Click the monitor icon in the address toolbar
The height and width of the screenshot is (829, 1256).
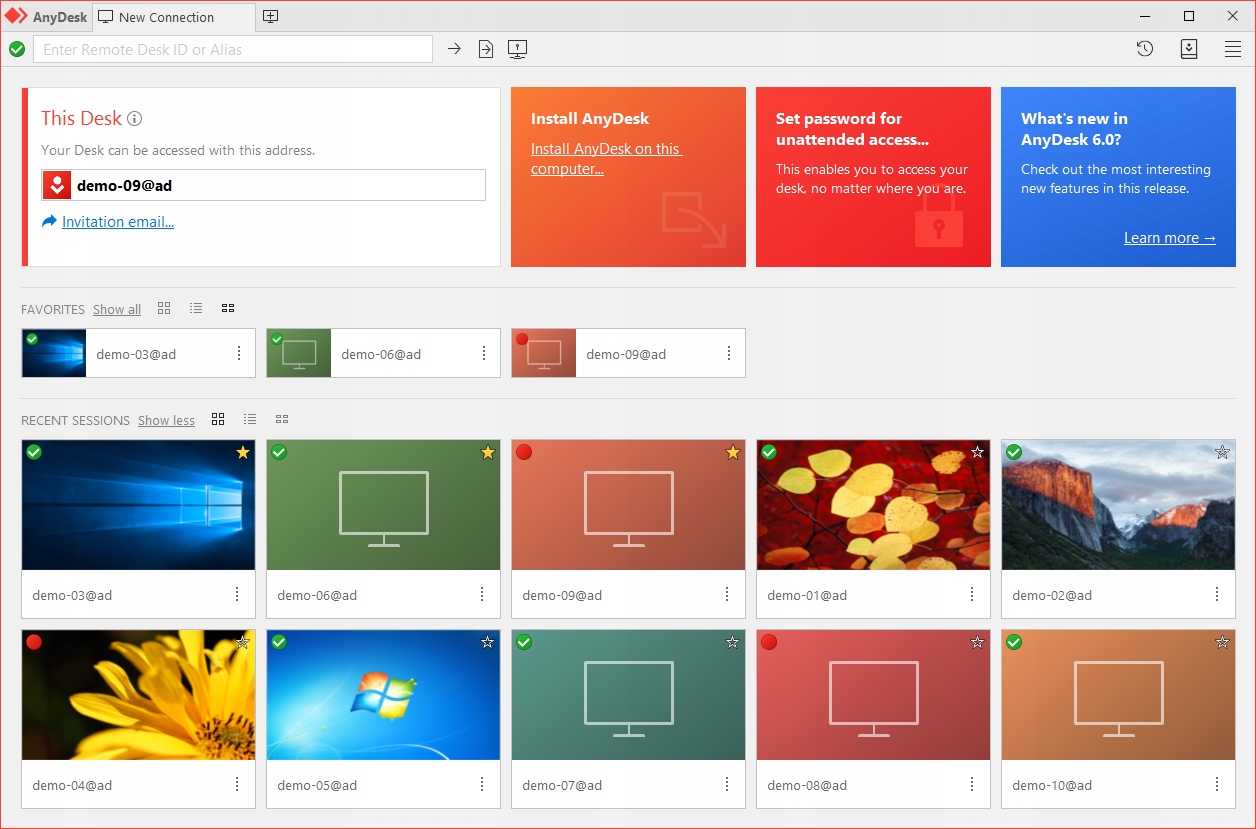(x=517, y=49)
